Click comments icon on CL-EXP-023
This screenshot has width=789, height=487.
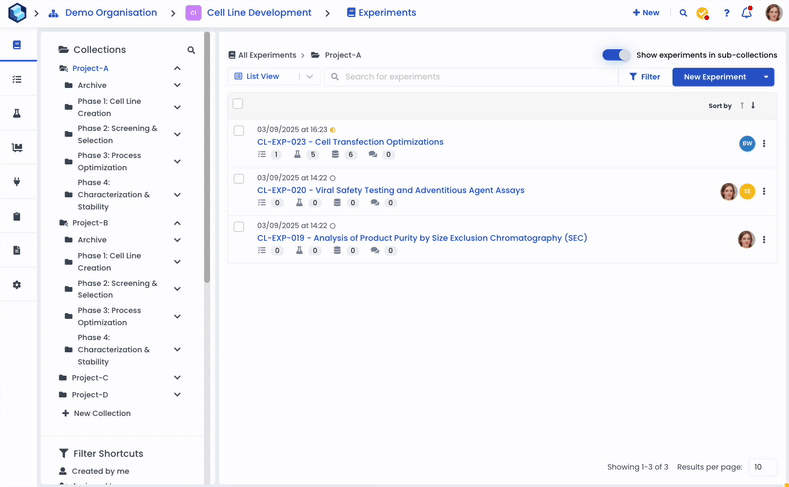(372, 154)
